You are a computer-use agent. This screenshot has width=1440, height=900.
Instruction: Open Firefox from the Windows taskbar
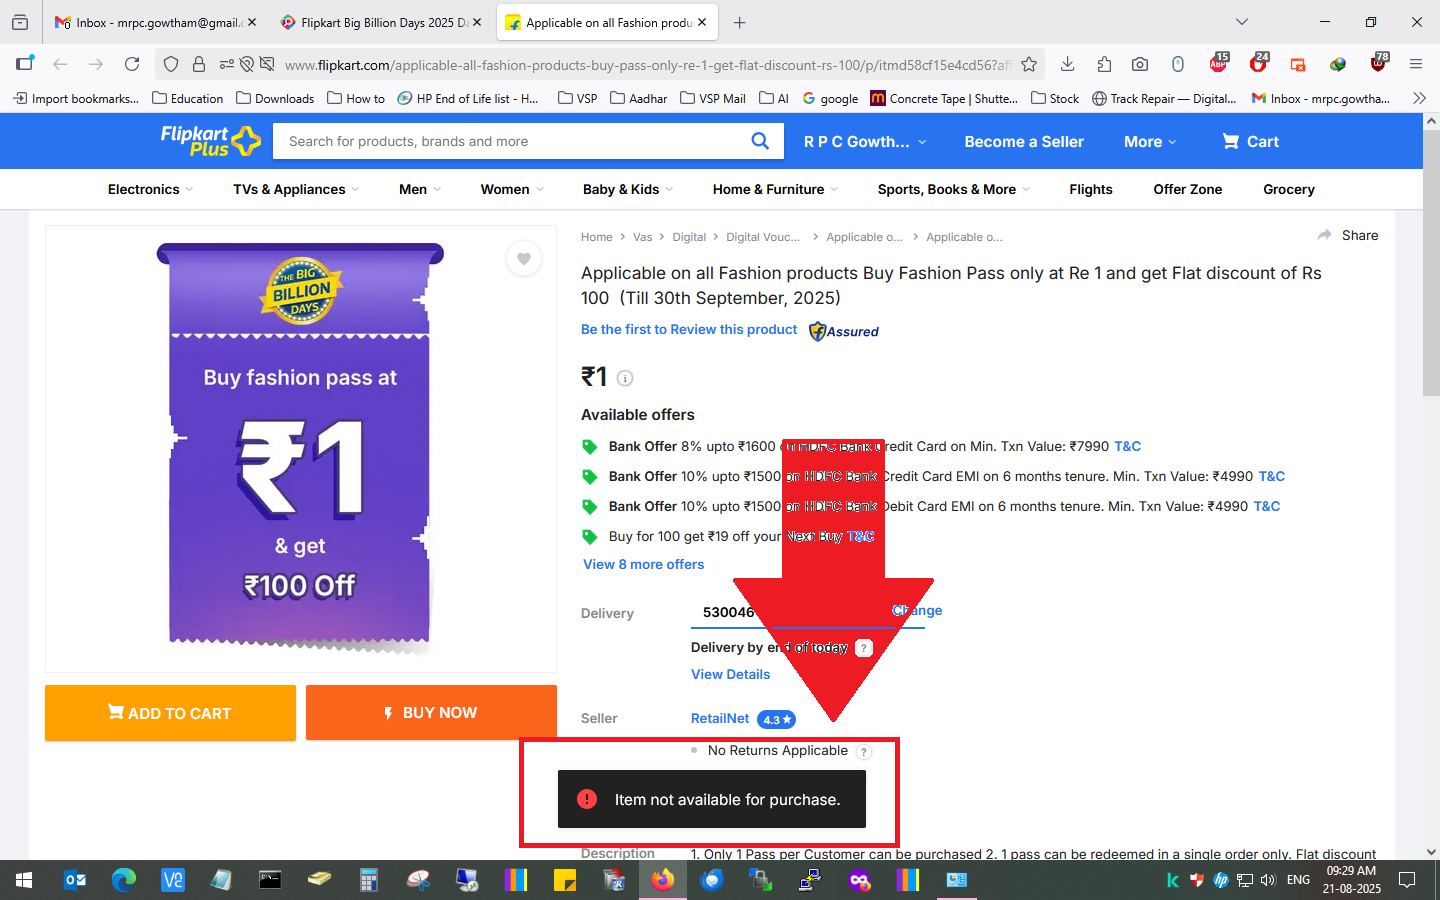click(662, 880)
